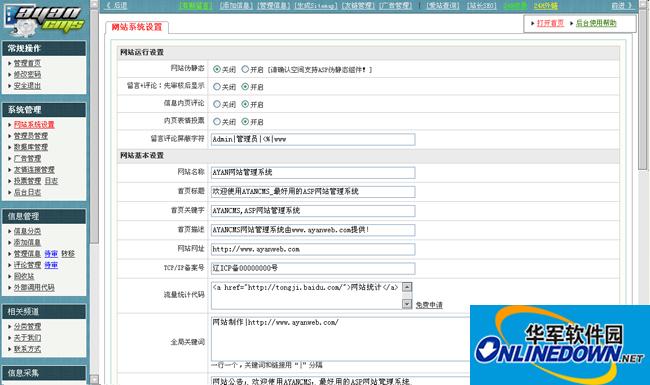The height and width of the screenshot is (385, 650).
Task: Open 联系方式 in sidebar
Action: [27, 349]
